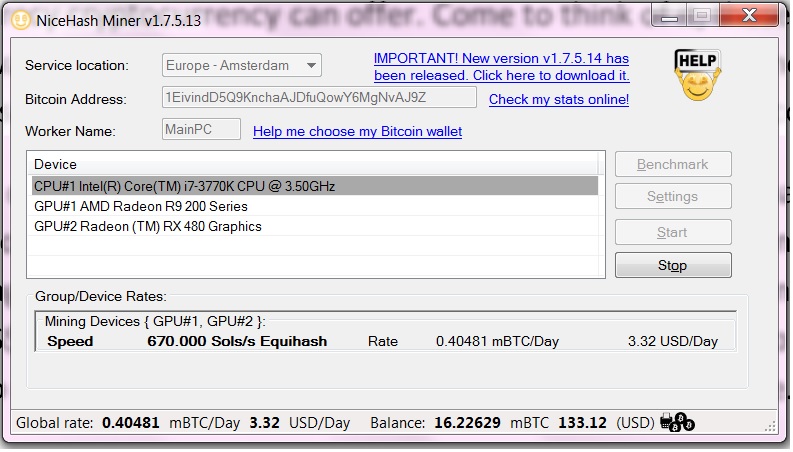This screenshot has height=452, width=793.
Task: Click the Benchmark button
Action: click(x=673, y=164)
